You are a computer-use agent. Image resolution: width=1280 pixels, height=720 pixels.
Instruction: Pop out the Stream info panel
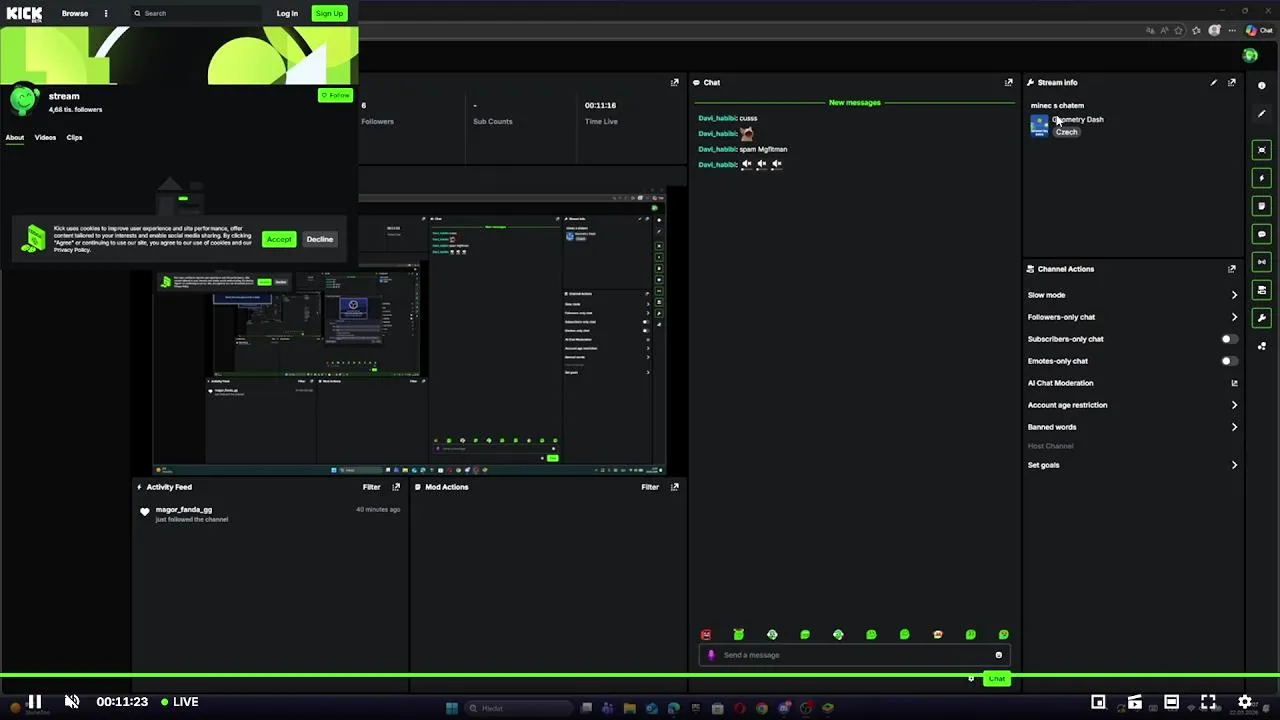pos(1231,82)
